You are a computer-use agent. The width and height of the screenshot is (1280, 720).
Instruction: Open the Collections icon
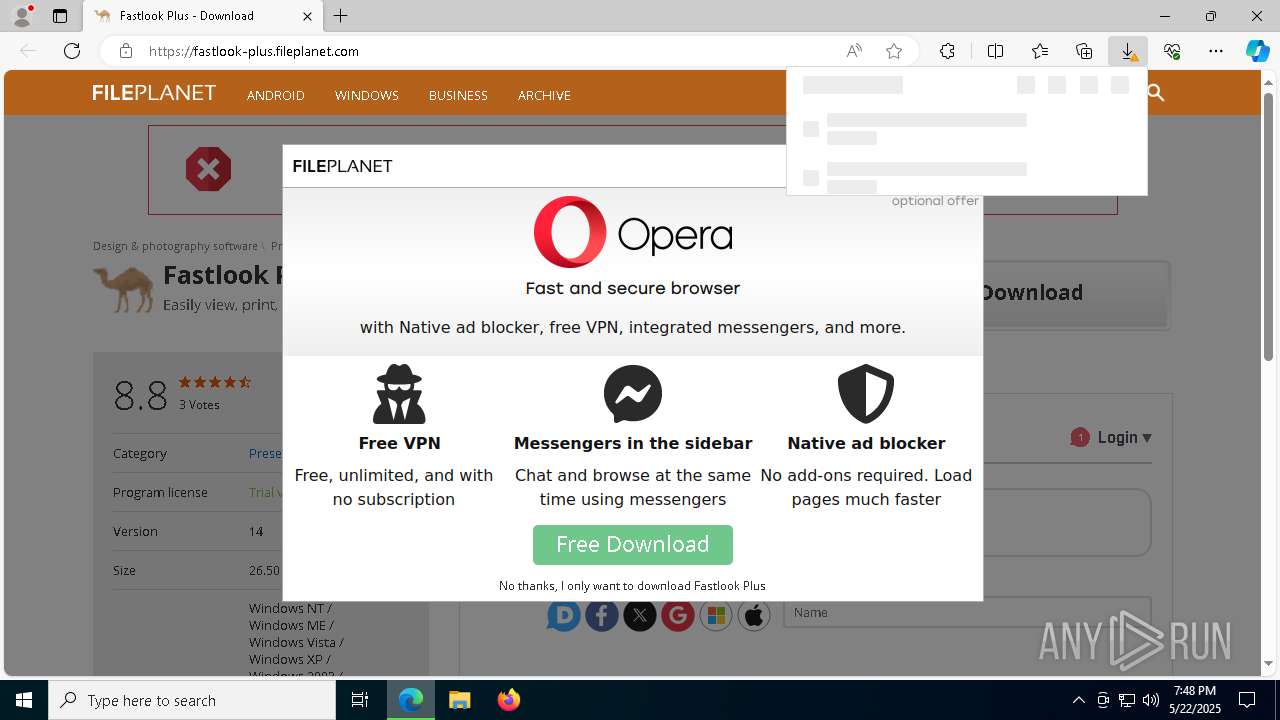(x=1084, y=51)
